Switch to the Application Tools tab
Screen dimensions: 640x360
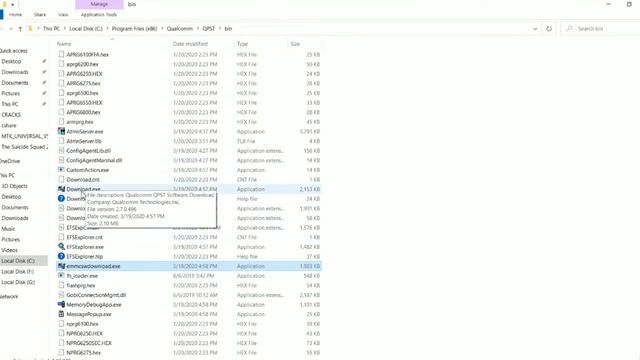(x=99, y=15)
